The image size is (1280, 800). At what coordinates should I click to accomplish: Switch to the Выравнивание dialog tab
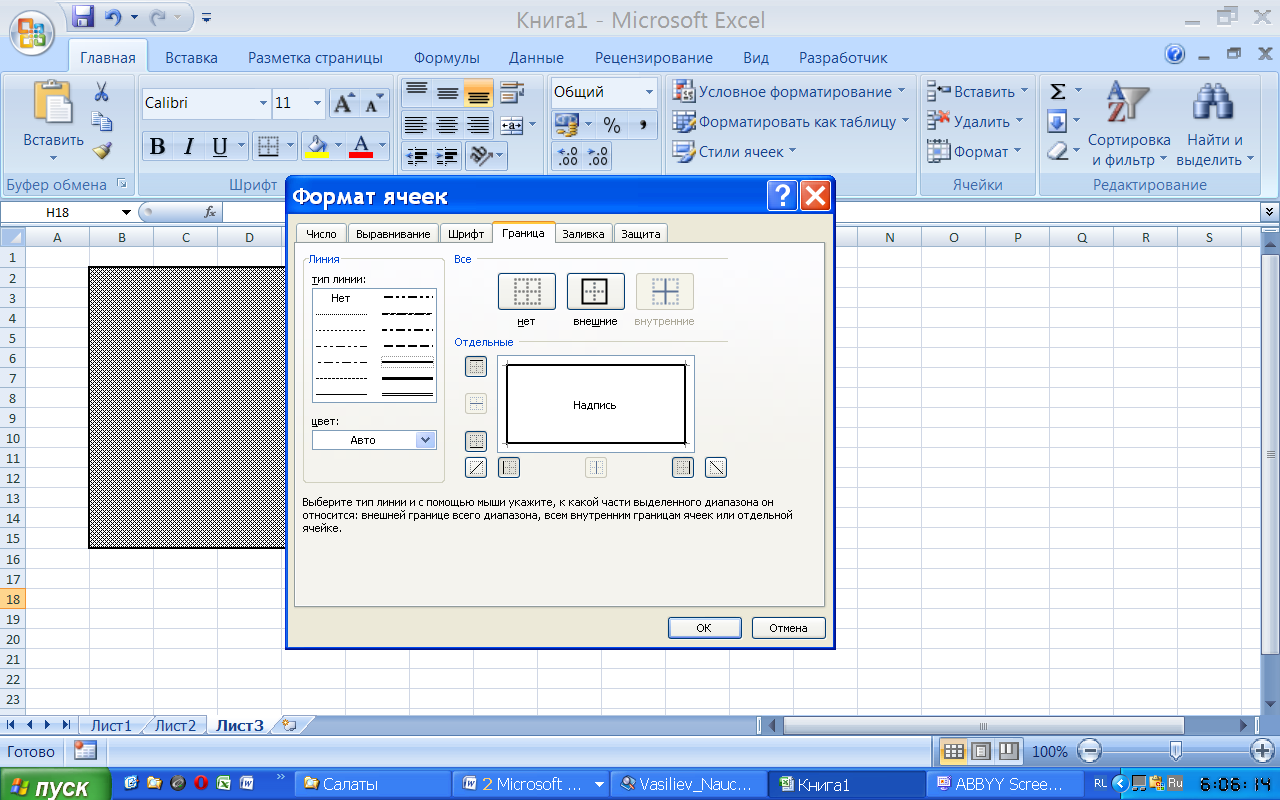394,233
